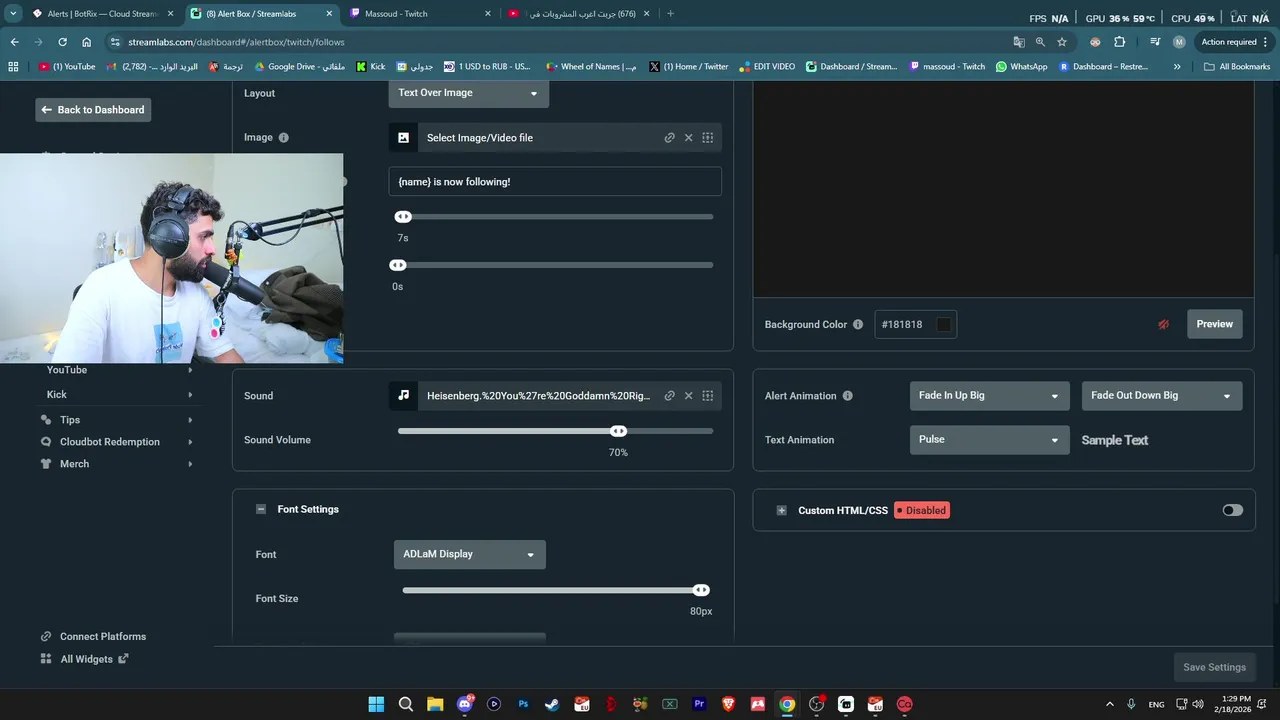Click the #181818 background color field

[915, 325]
